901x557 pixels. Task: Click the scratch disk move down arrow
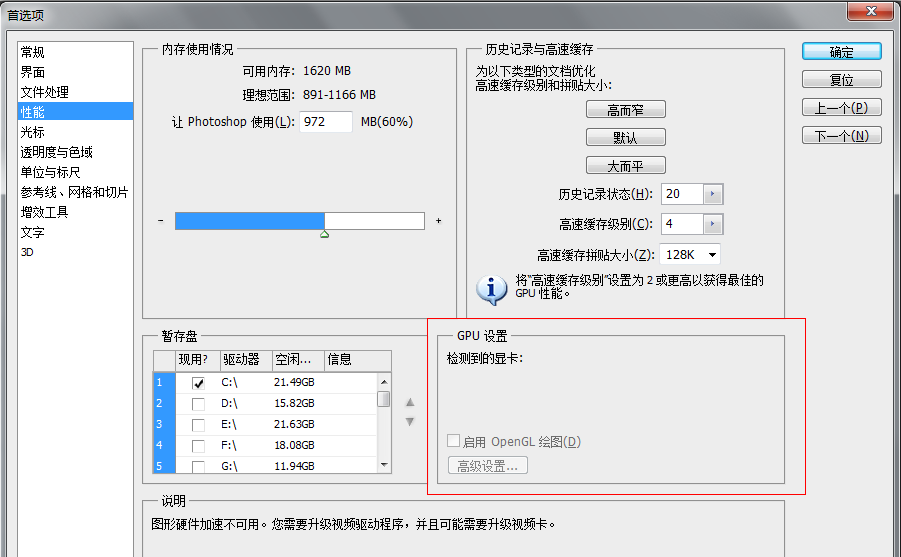coord(409,422)
